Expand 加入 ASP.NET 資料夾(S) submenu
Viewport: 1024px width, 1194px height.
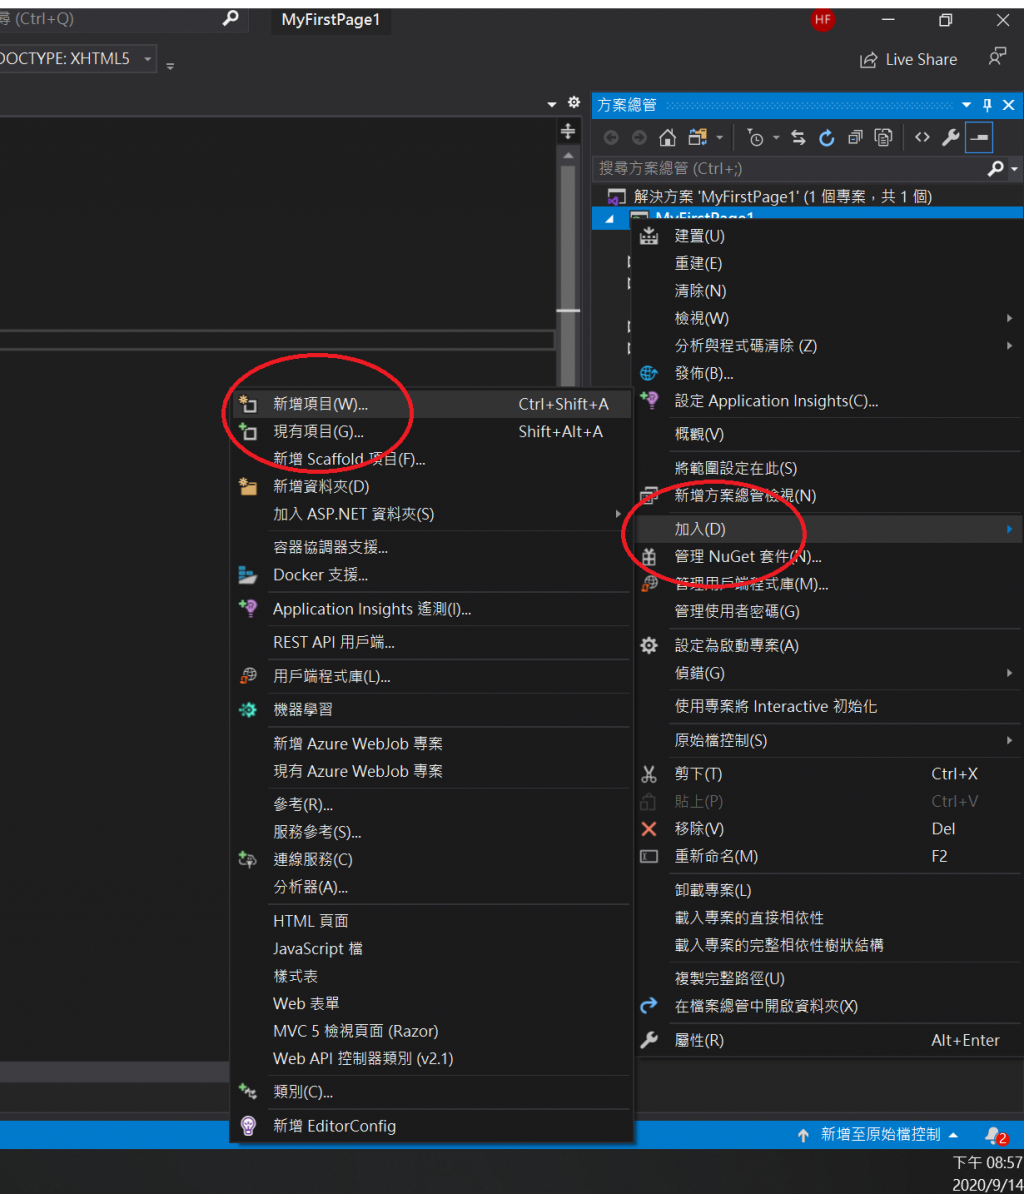click(431, 514)
